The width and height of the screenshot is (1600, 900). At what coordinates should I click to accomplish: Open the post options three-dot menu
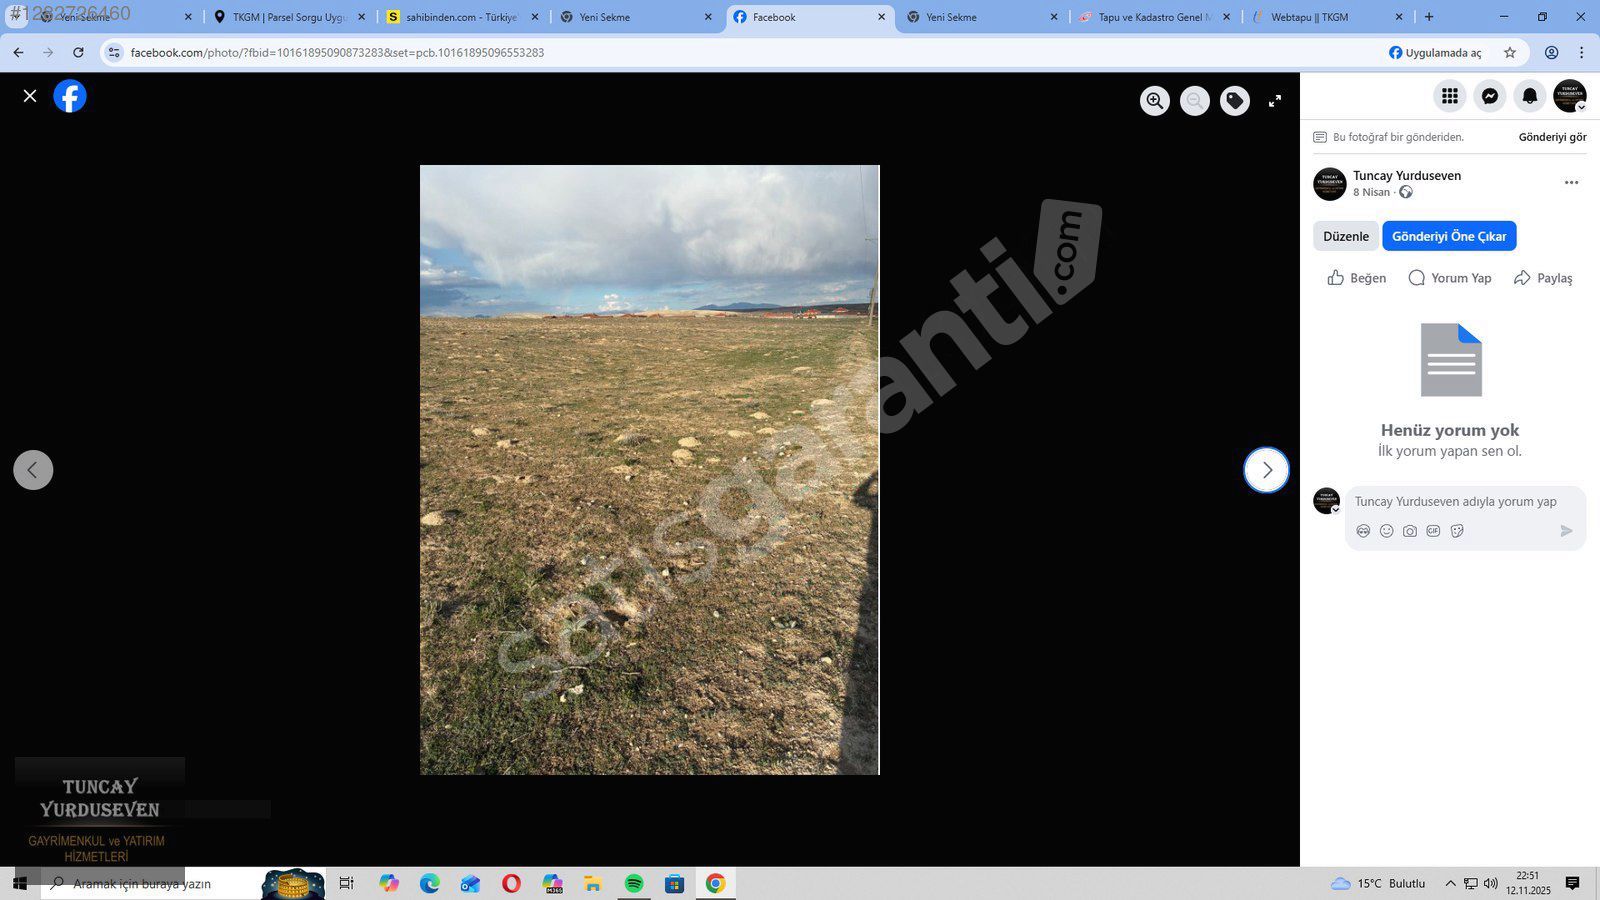(1571, 183)
